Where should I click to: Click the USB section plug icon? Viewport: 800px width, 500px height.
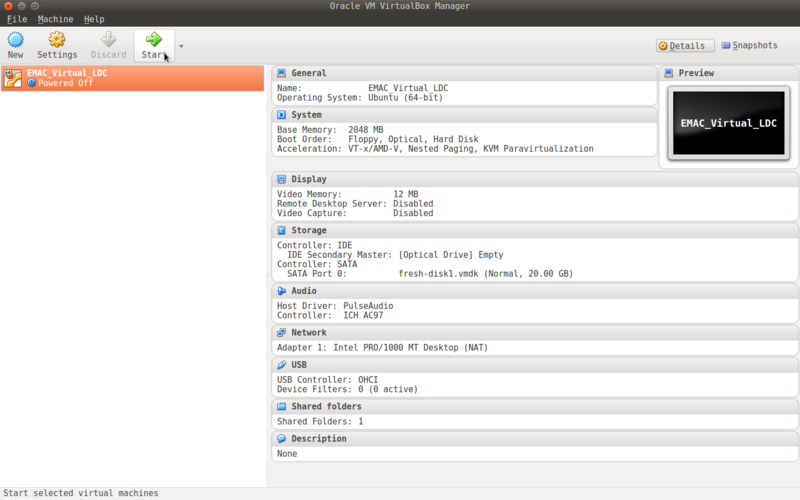point(281,365)
